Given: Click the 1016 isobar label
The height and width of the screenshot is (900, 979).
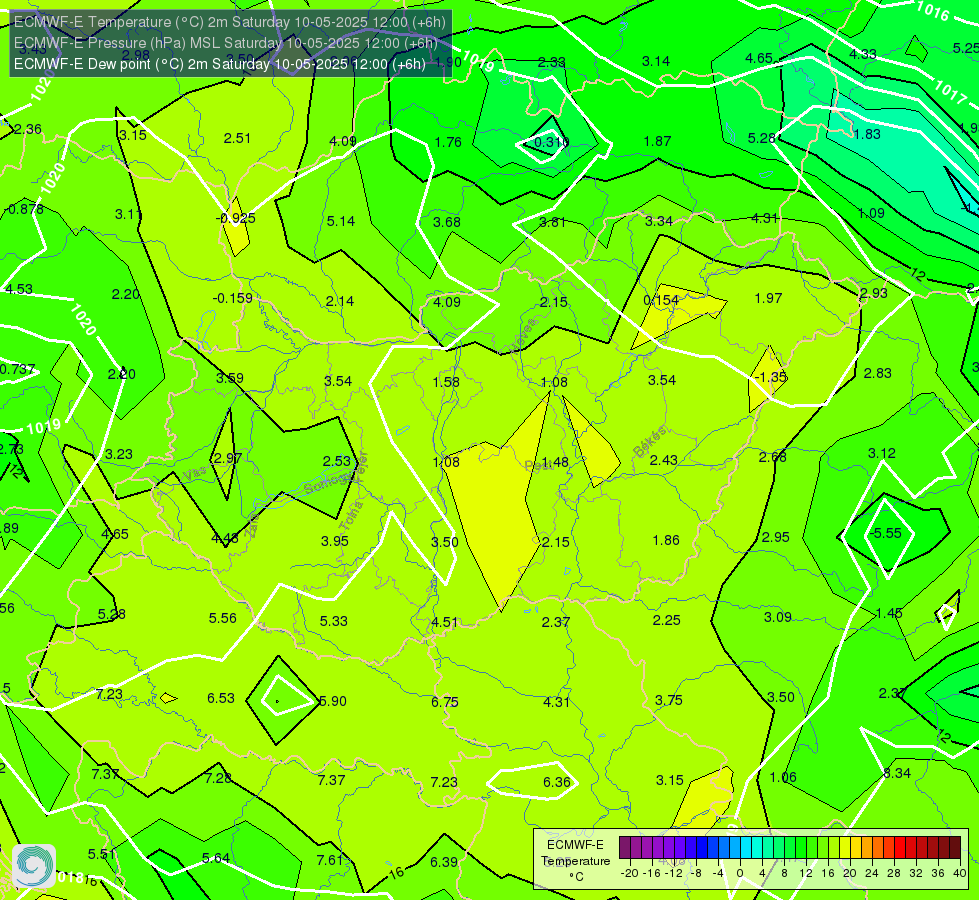Looking at the screenshot, I should (933, 11).
